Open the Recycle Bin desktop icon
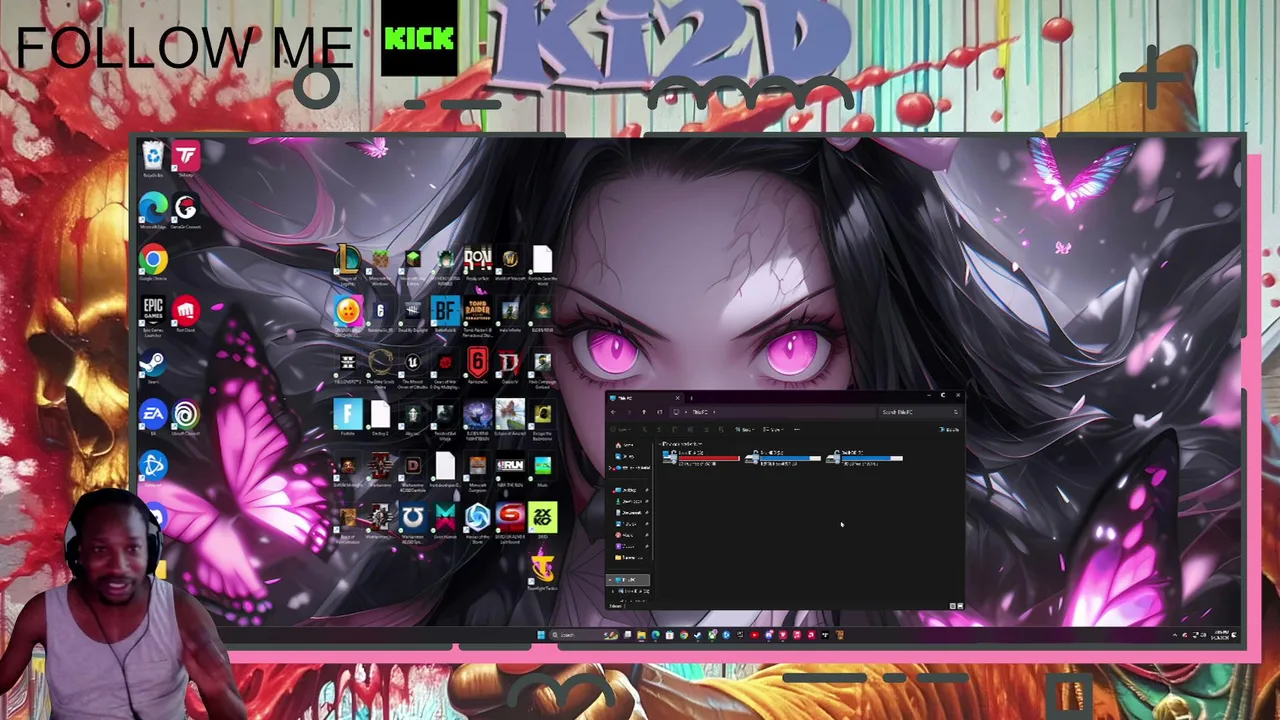Viewport: 1280px width, 720px height. tap(153, 158)
